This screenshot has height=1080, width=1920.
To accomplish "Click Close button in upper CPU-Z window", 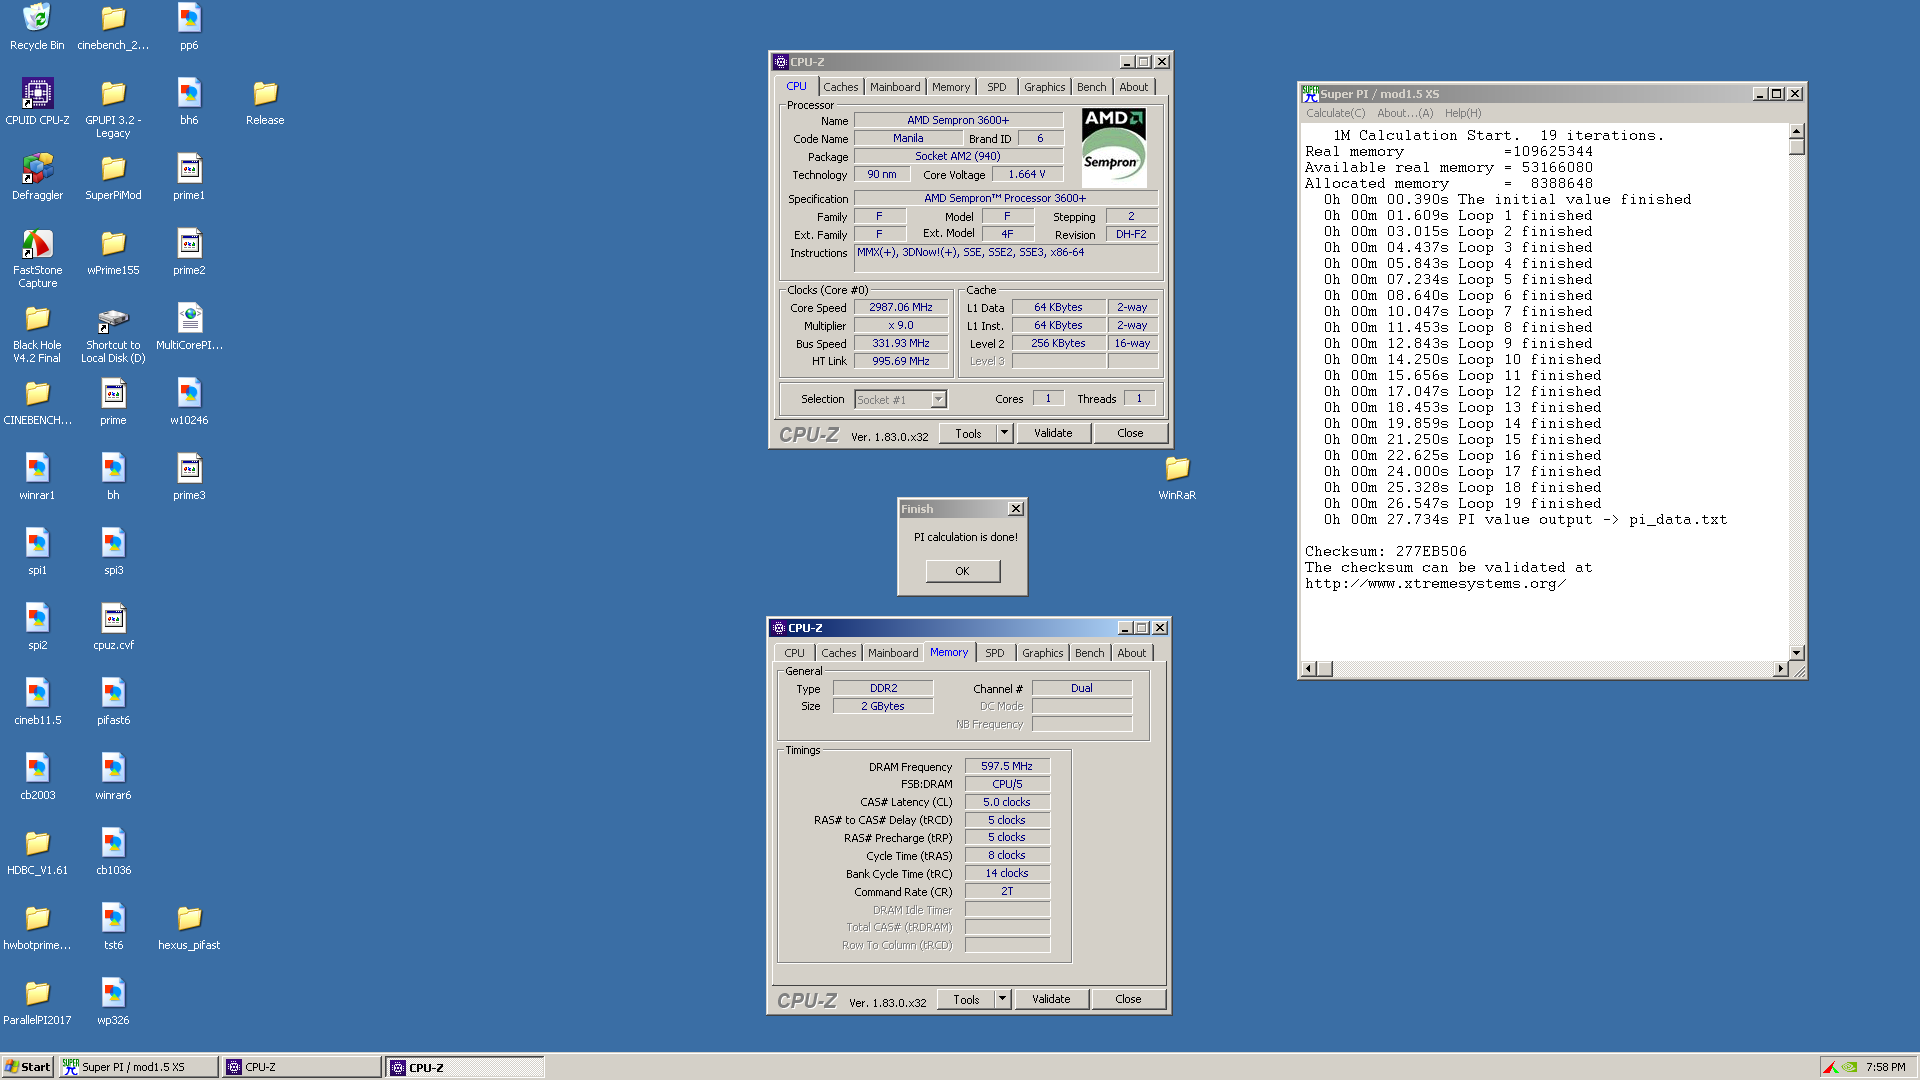I will click(1130, 433).
